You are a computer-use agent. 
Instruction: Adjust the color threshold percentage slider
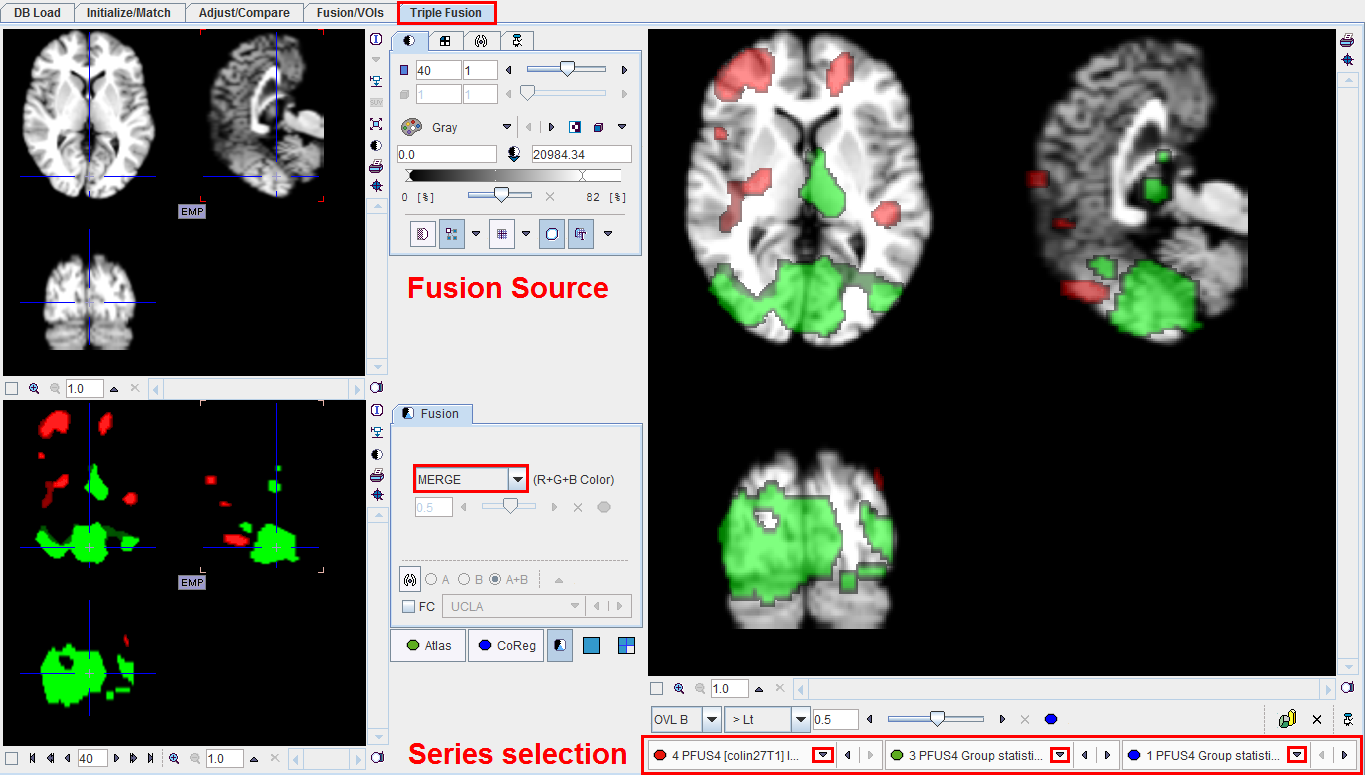tap(500, 195)
